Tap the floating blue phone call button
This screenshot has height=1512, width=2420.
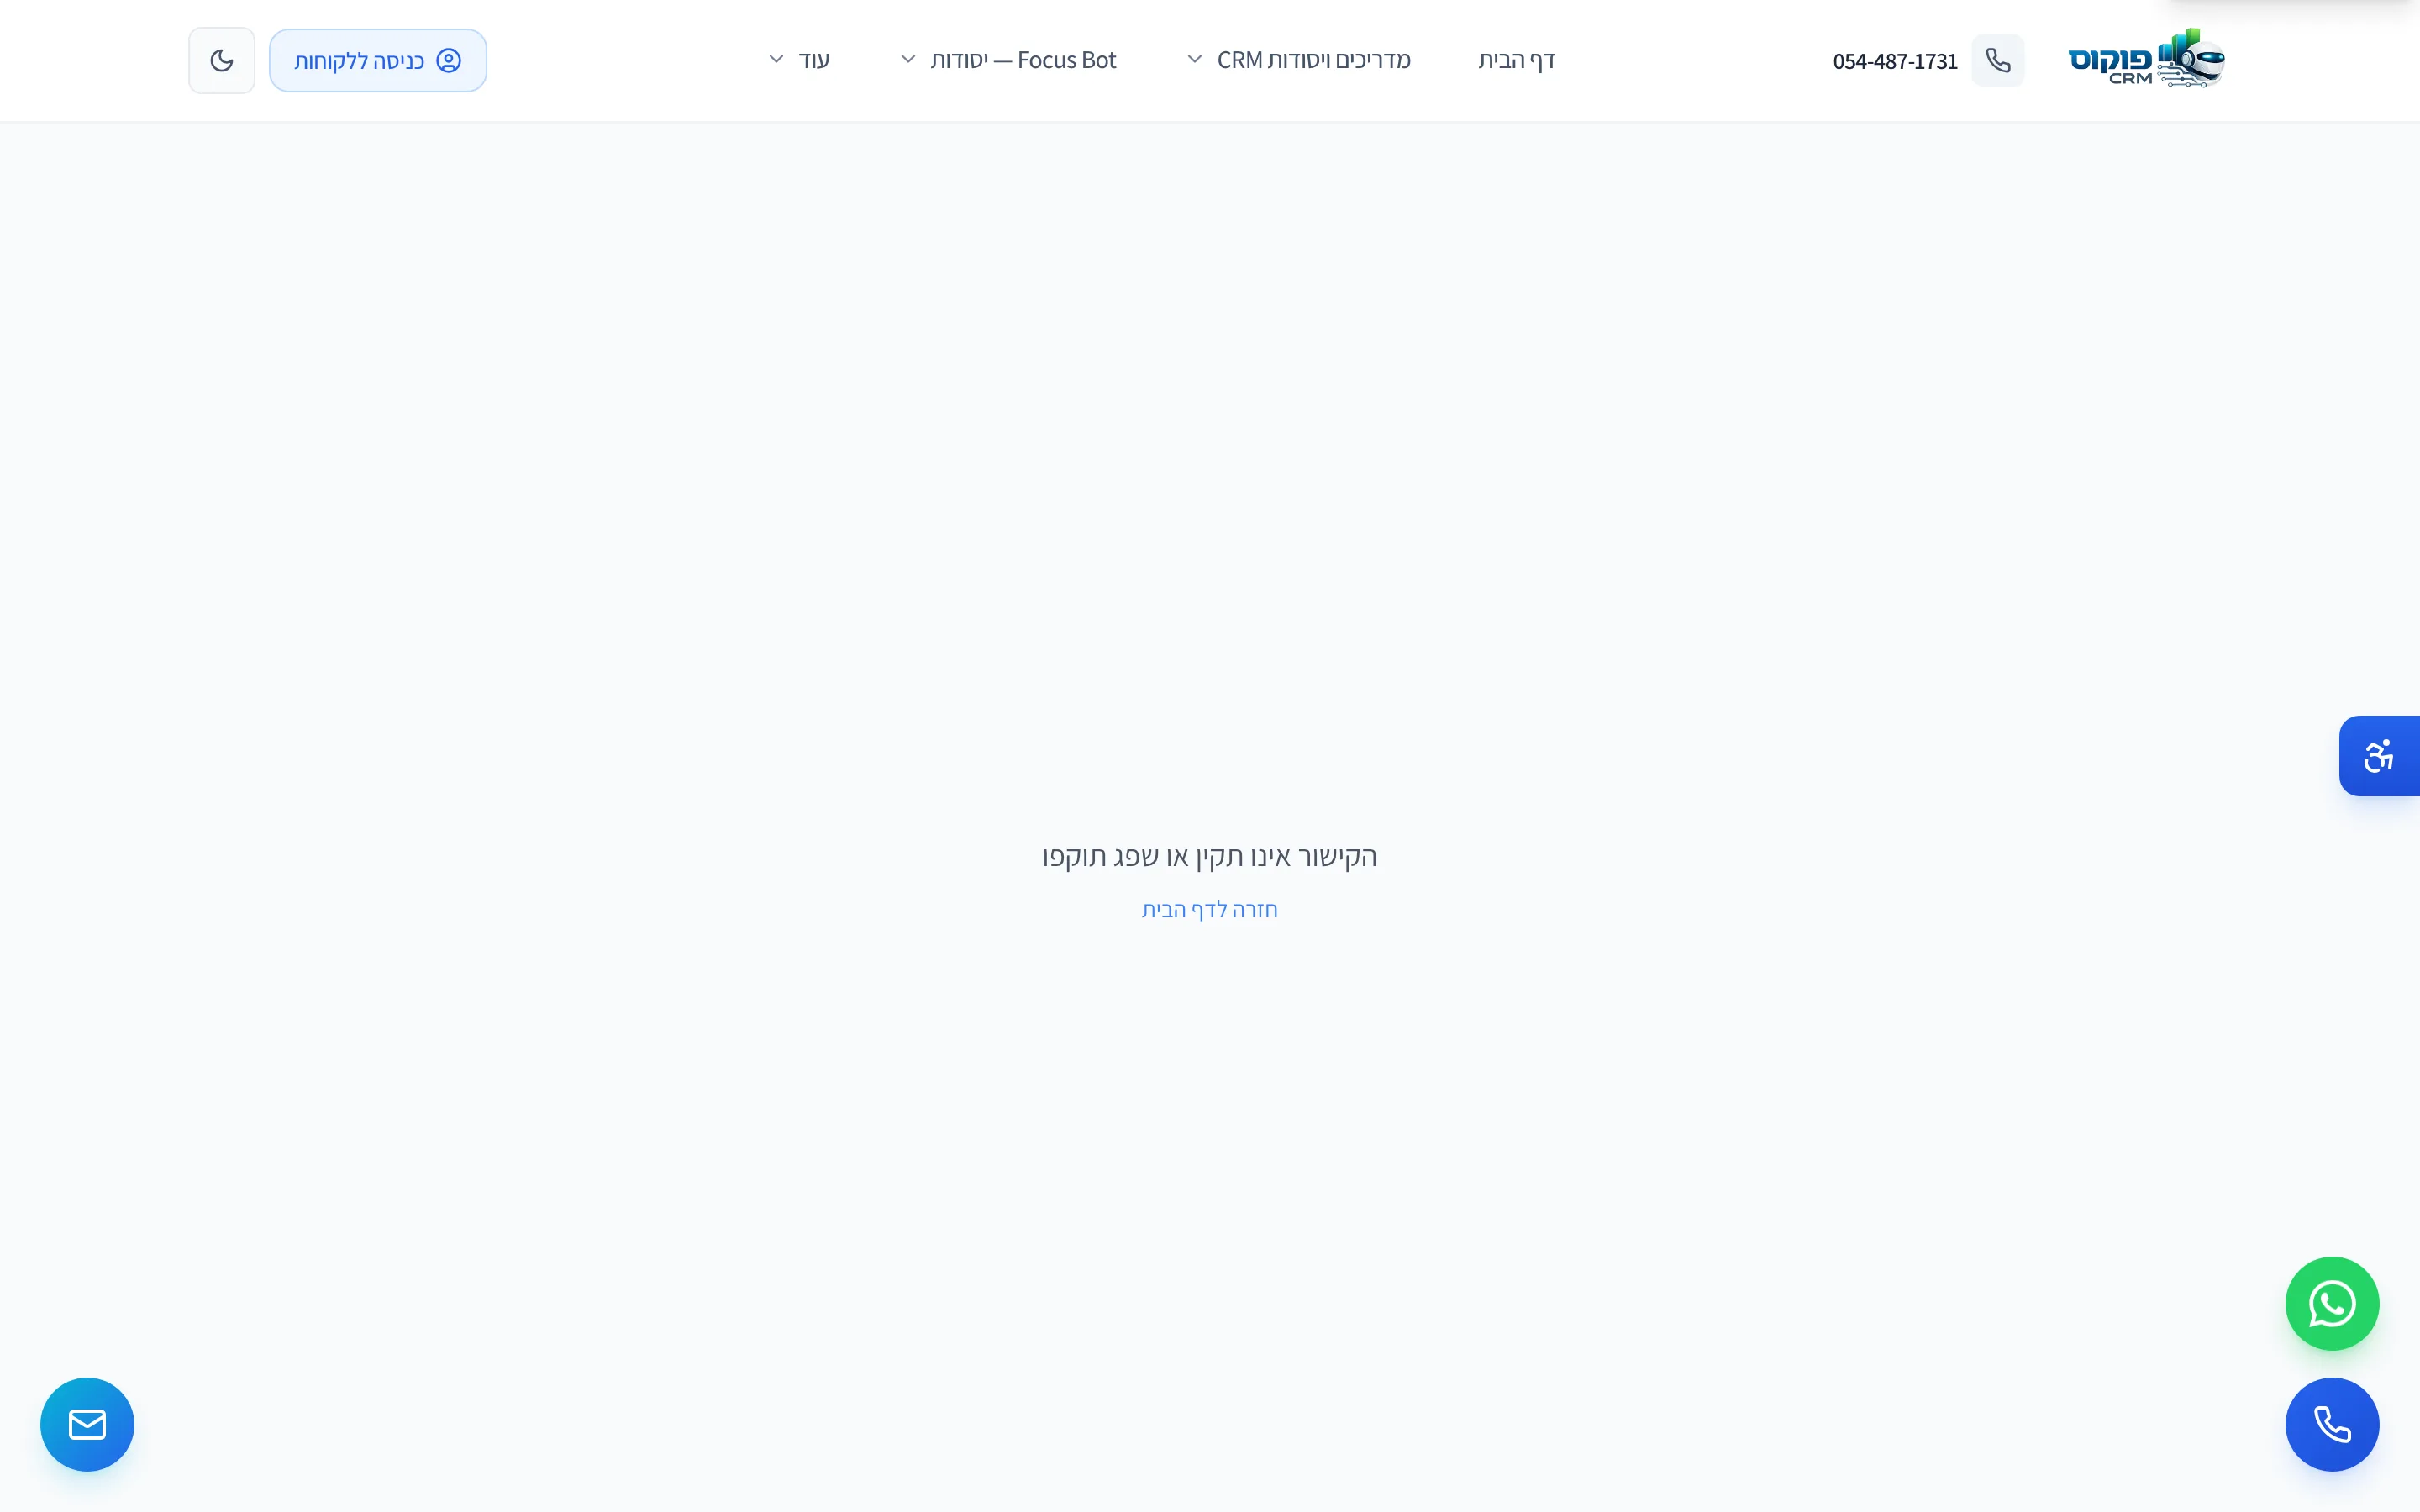click(x=2331, y=1424)
